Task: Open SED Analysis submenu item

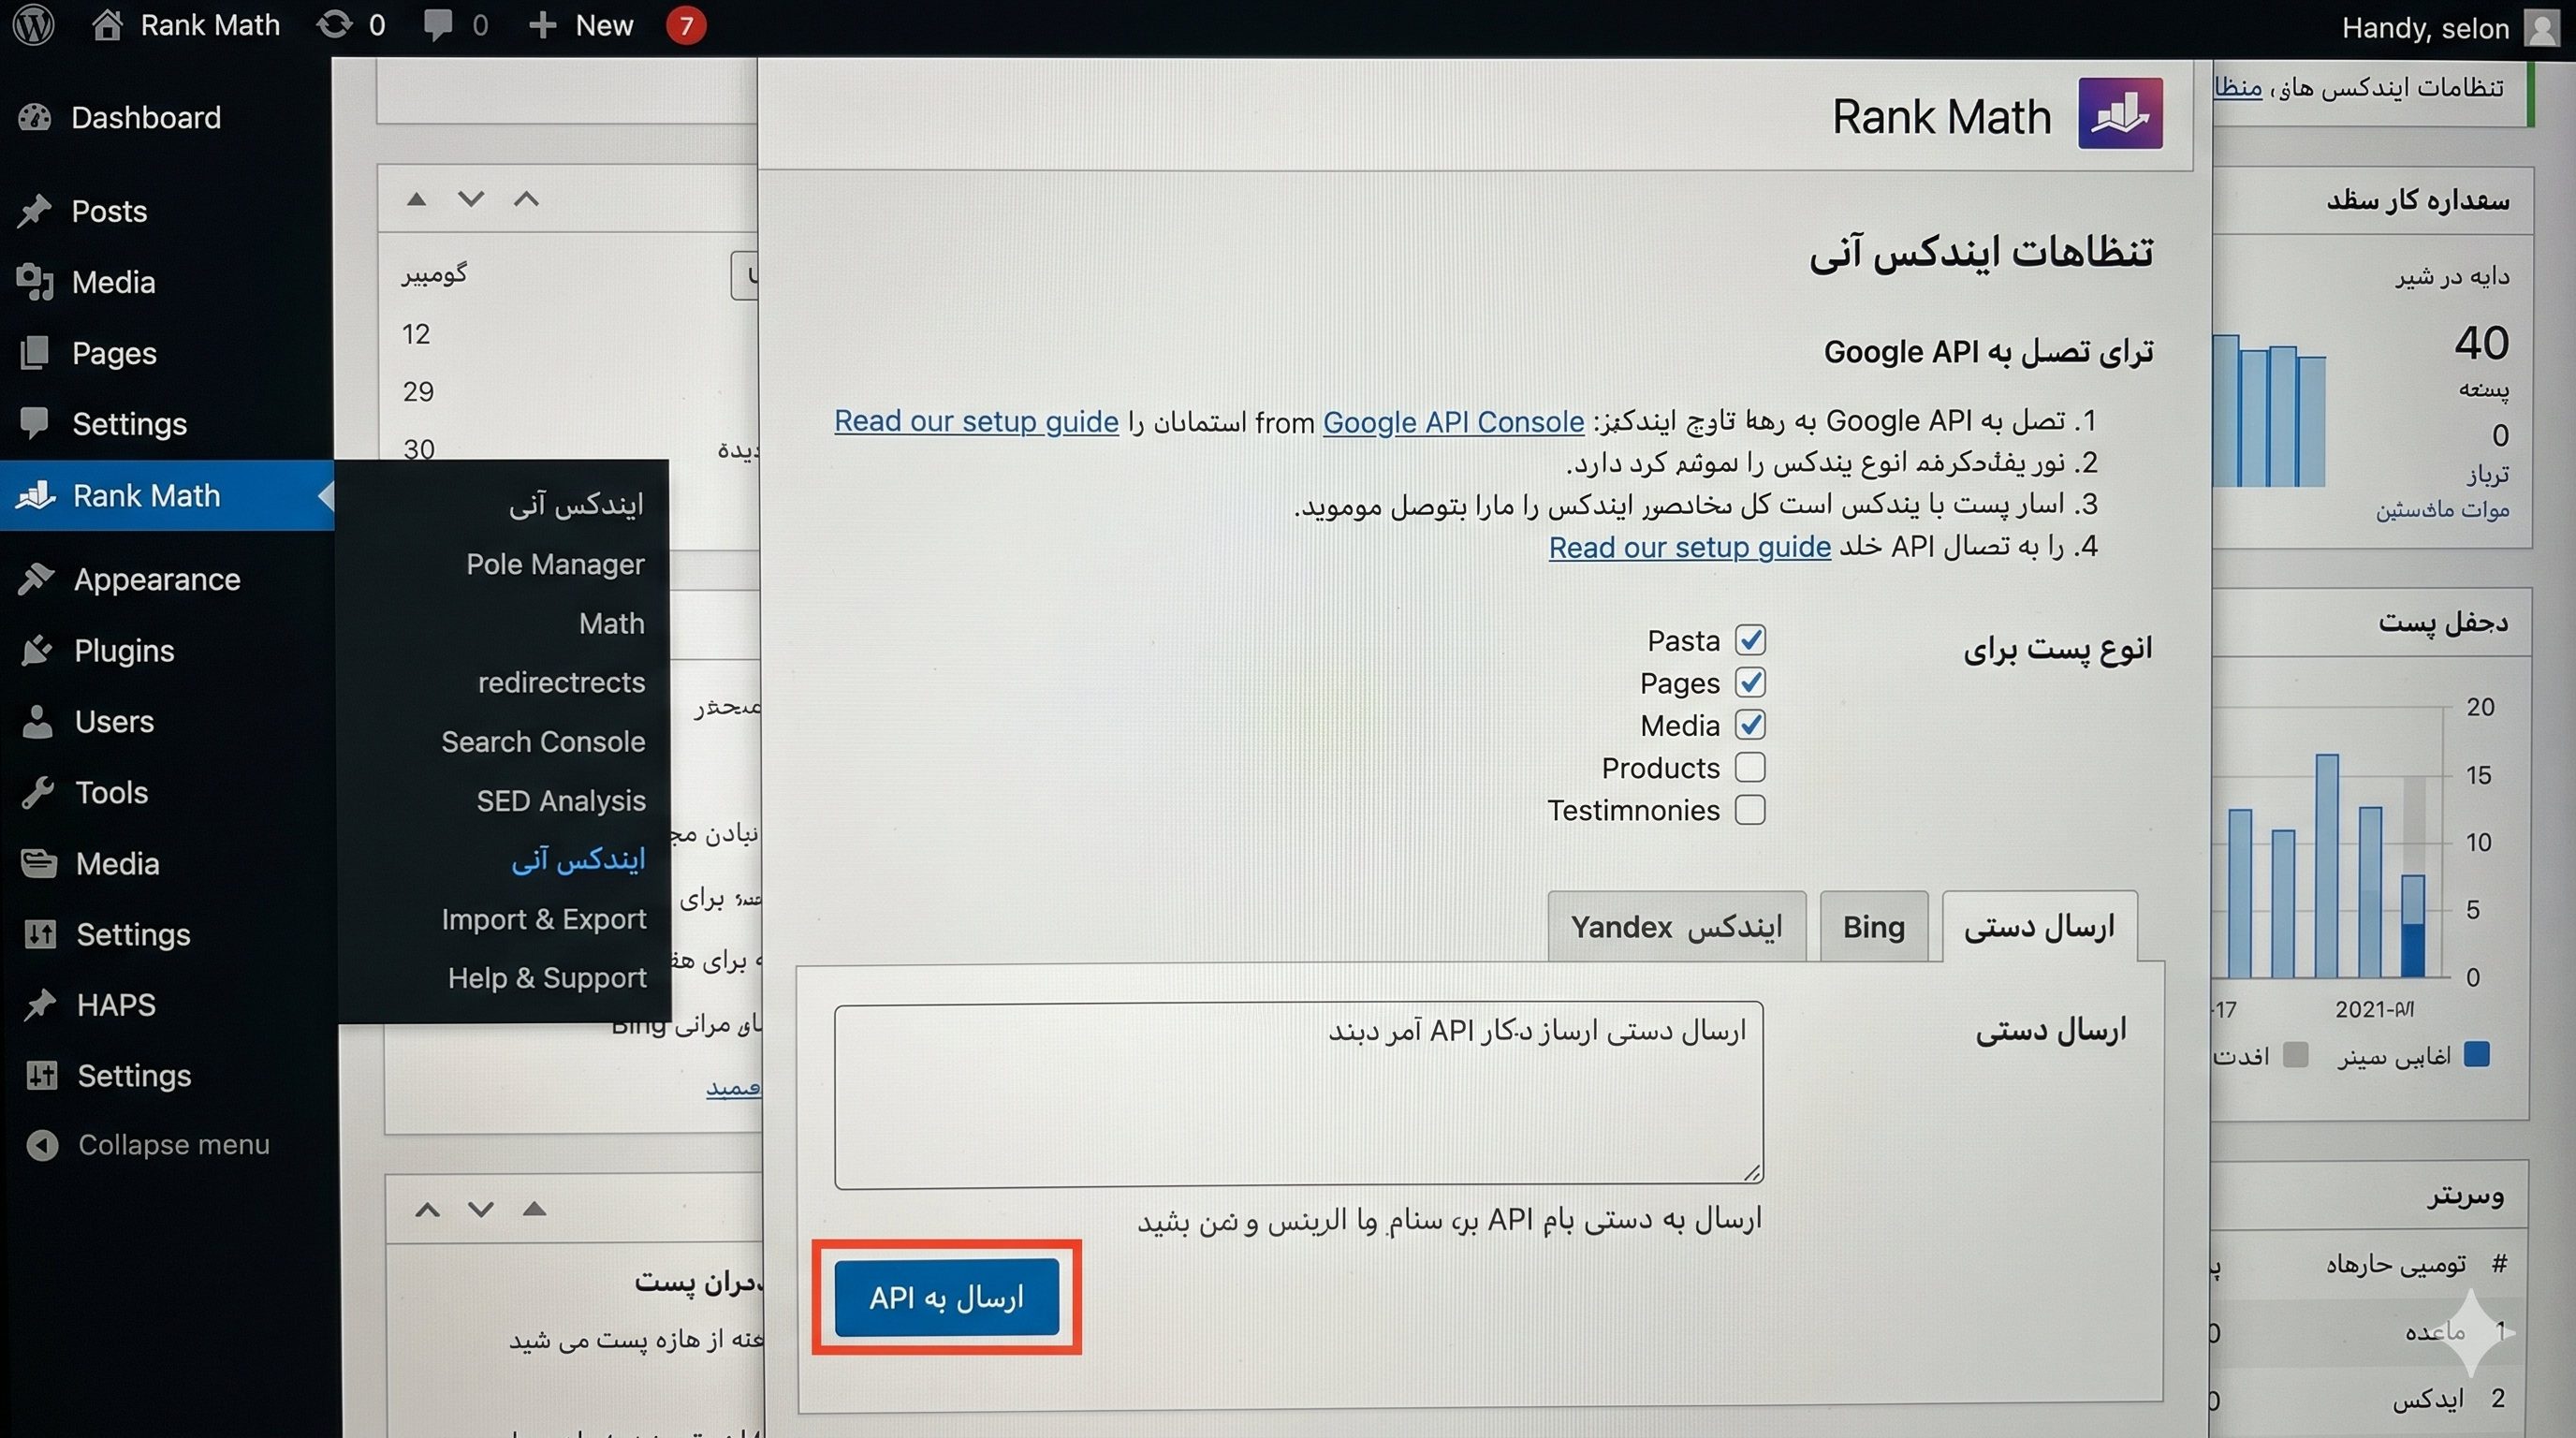Action: coord(561,801)
